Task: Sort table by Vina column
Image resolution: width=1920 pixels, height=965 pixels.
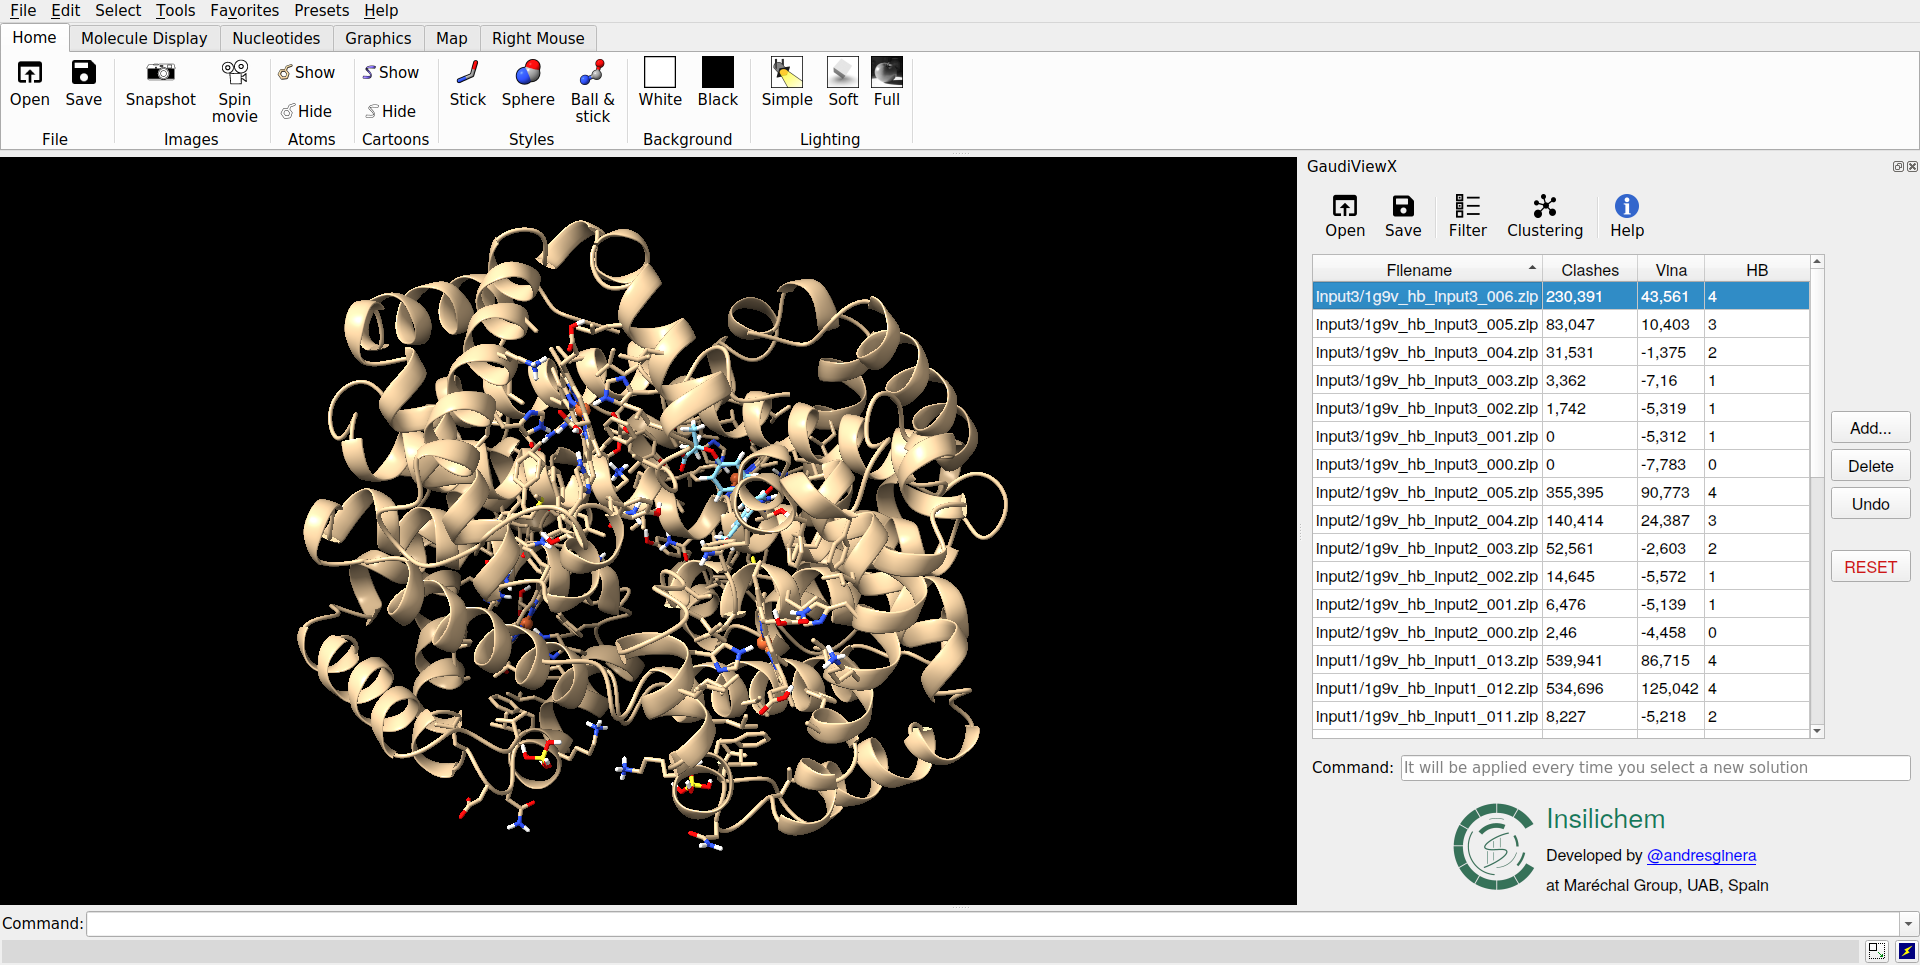Action: pyautogui.click(x=1671, y=270)
